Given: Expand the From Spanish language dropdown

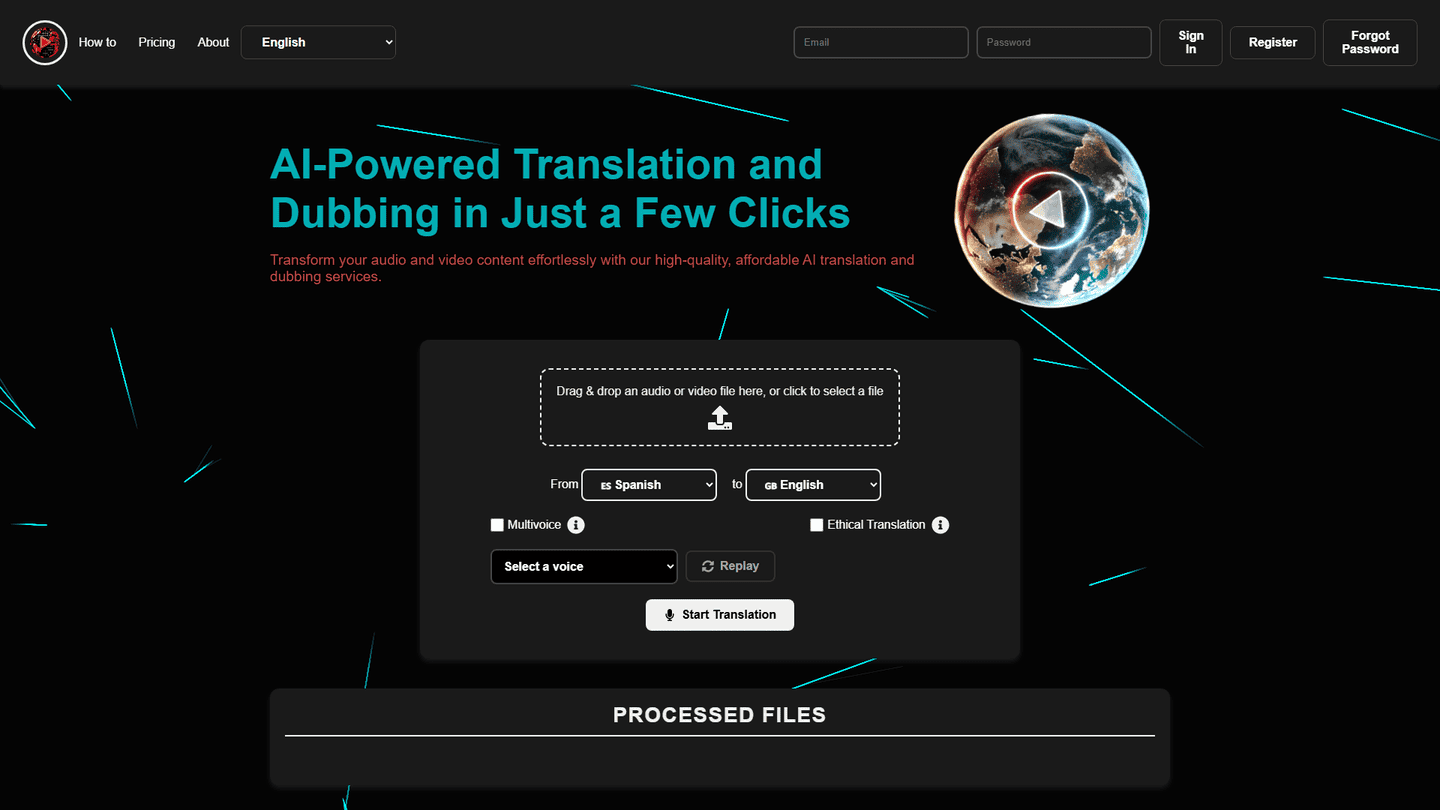Looking at the screenshot, I should coord(649,485).
